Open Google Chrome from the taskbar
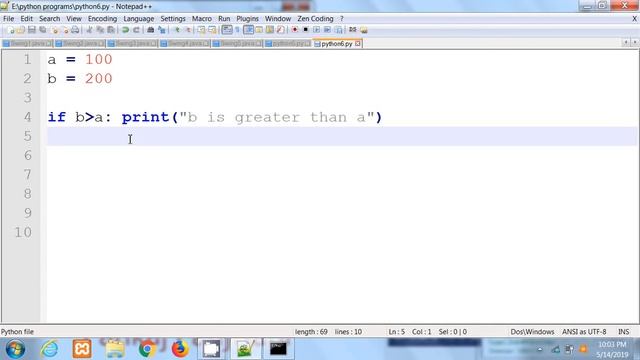This screenshot has width=640, height=360. [147, 349]
